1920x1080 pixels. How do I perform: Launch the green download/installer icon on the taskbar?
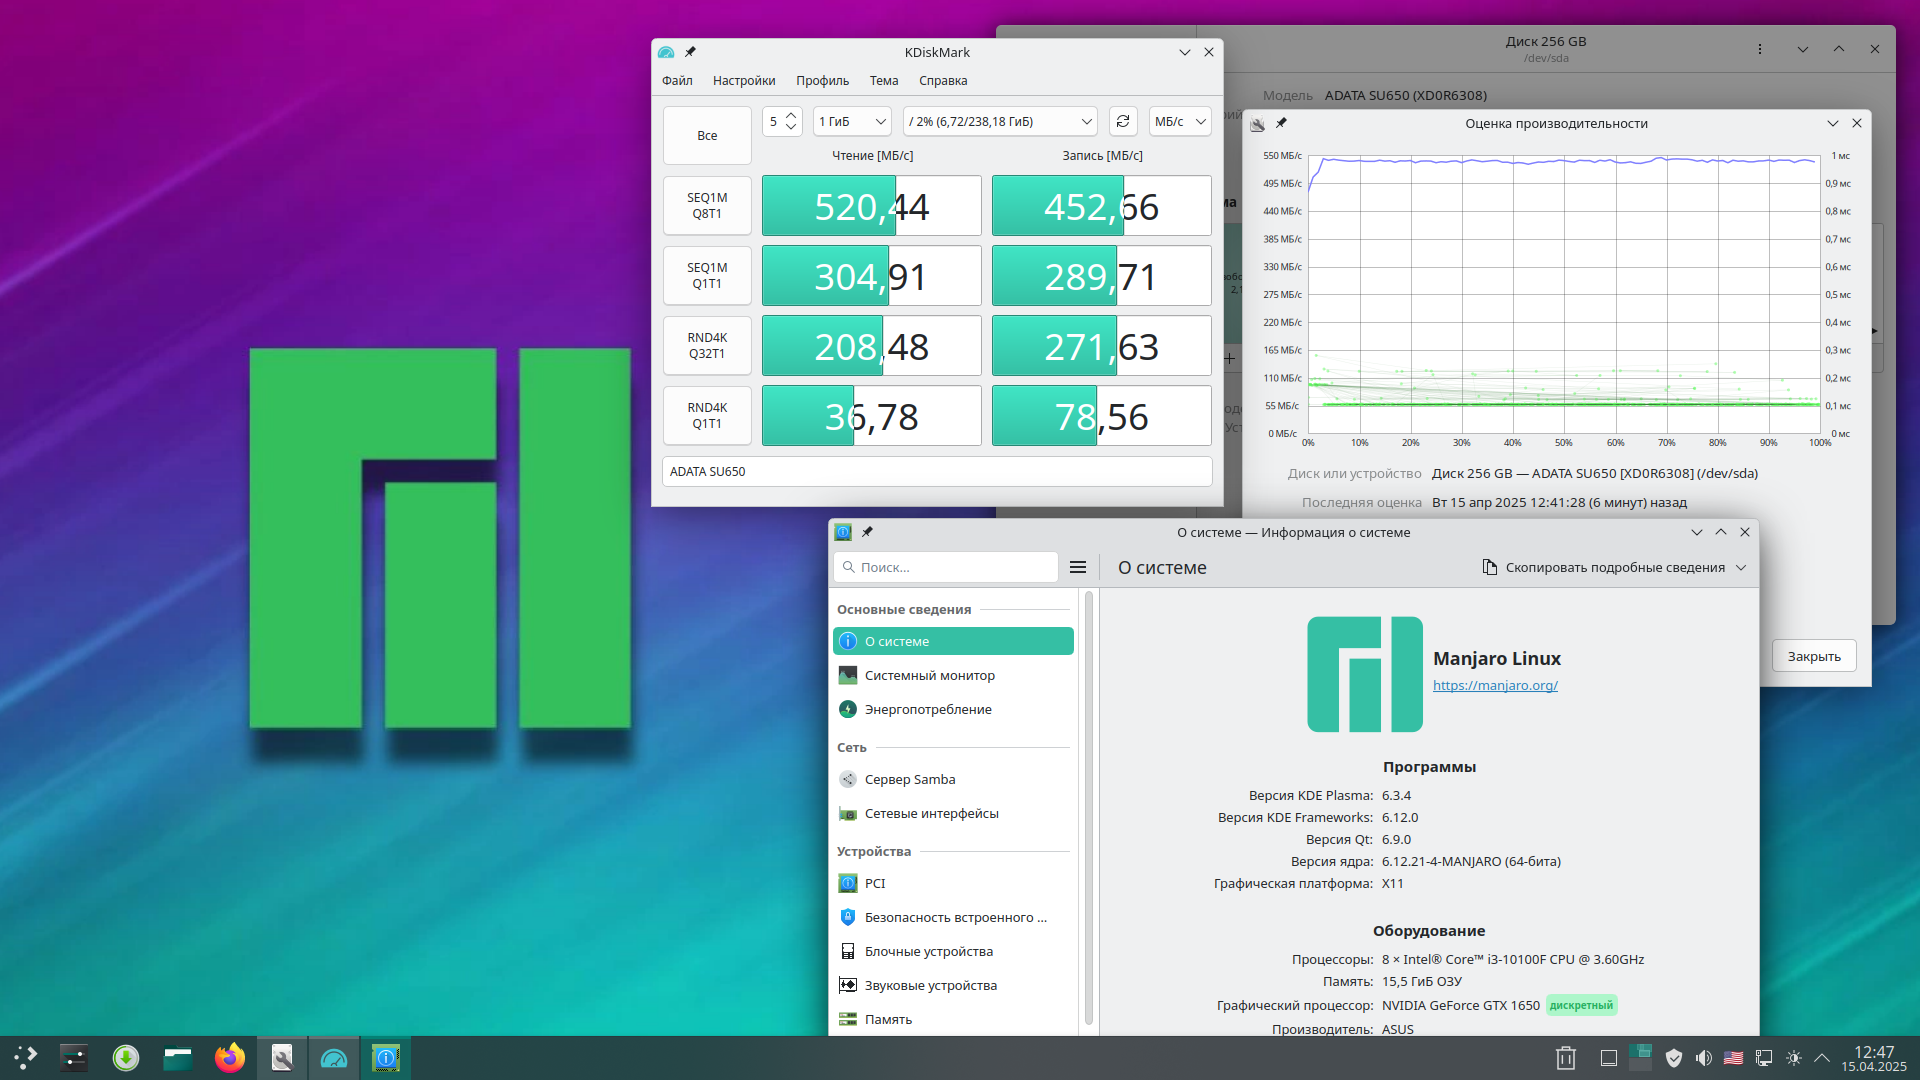126,1057
